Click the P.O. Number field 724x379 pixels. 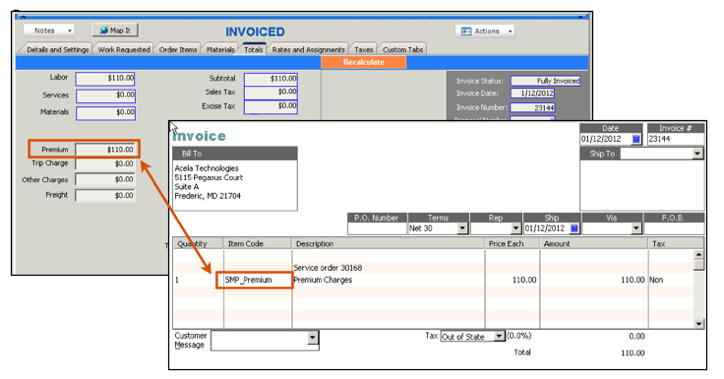click(x=377, y=229)
